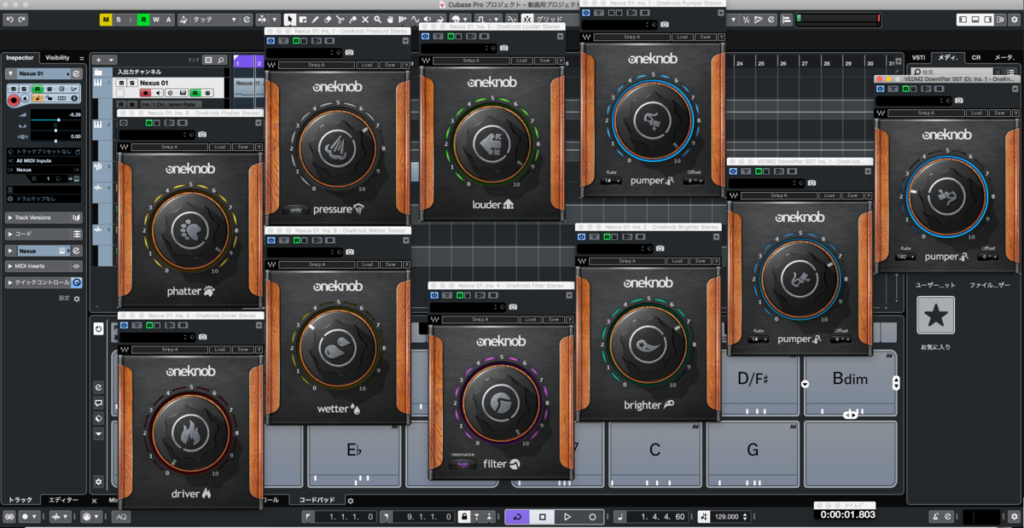The height and width of the screenshot is (528, 1024).
Task: Toggle the yellow global Mute M button
Action: coord(106,20)
